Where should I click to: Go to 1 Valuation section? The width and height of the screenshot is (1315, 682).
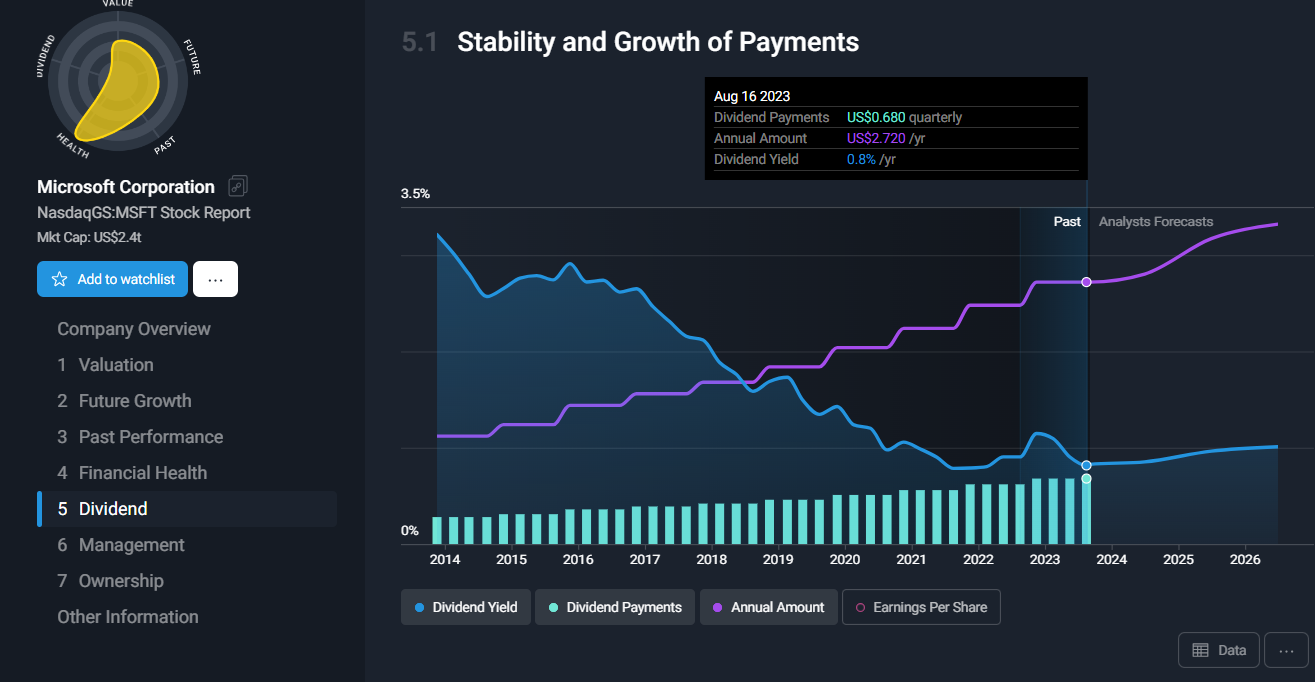[105, 365]
